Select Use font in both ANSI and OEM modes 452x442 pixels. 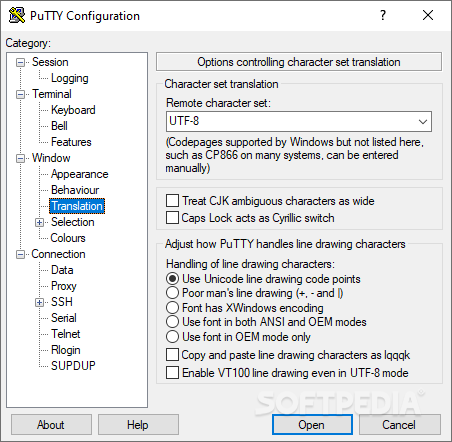coord(172,322)
